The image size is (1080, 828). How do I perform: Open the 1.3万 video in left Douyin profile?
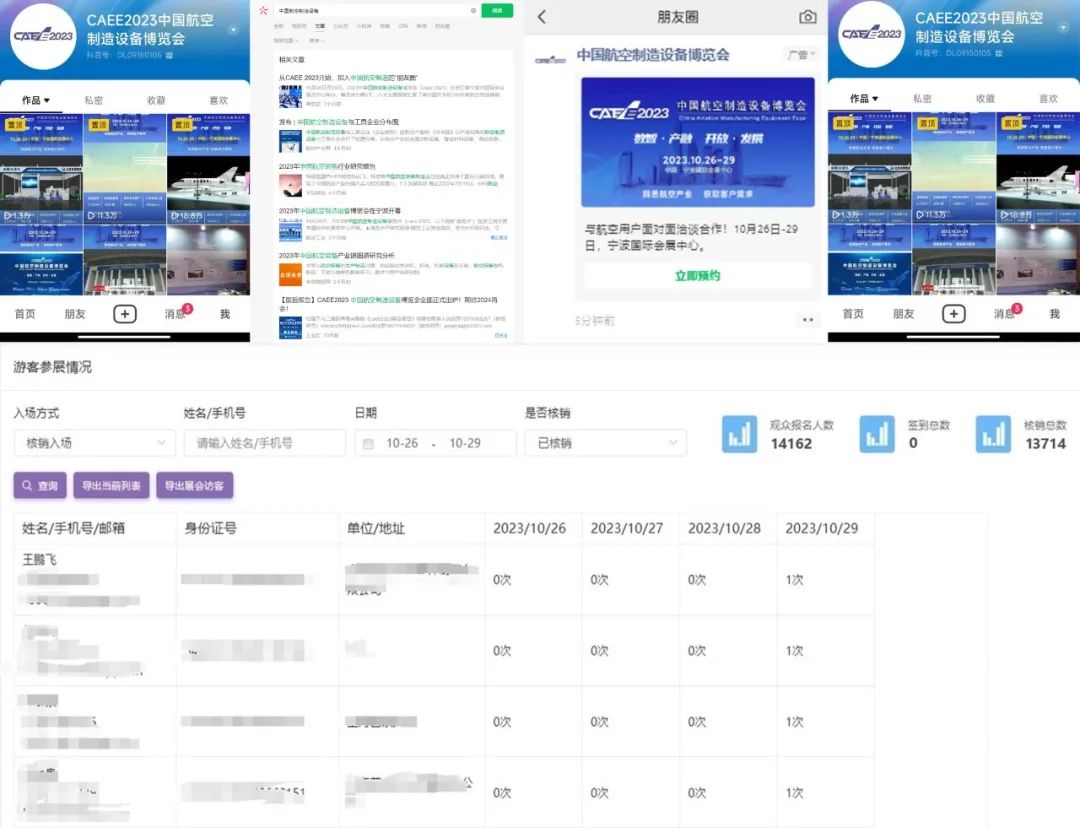point(41,169)
